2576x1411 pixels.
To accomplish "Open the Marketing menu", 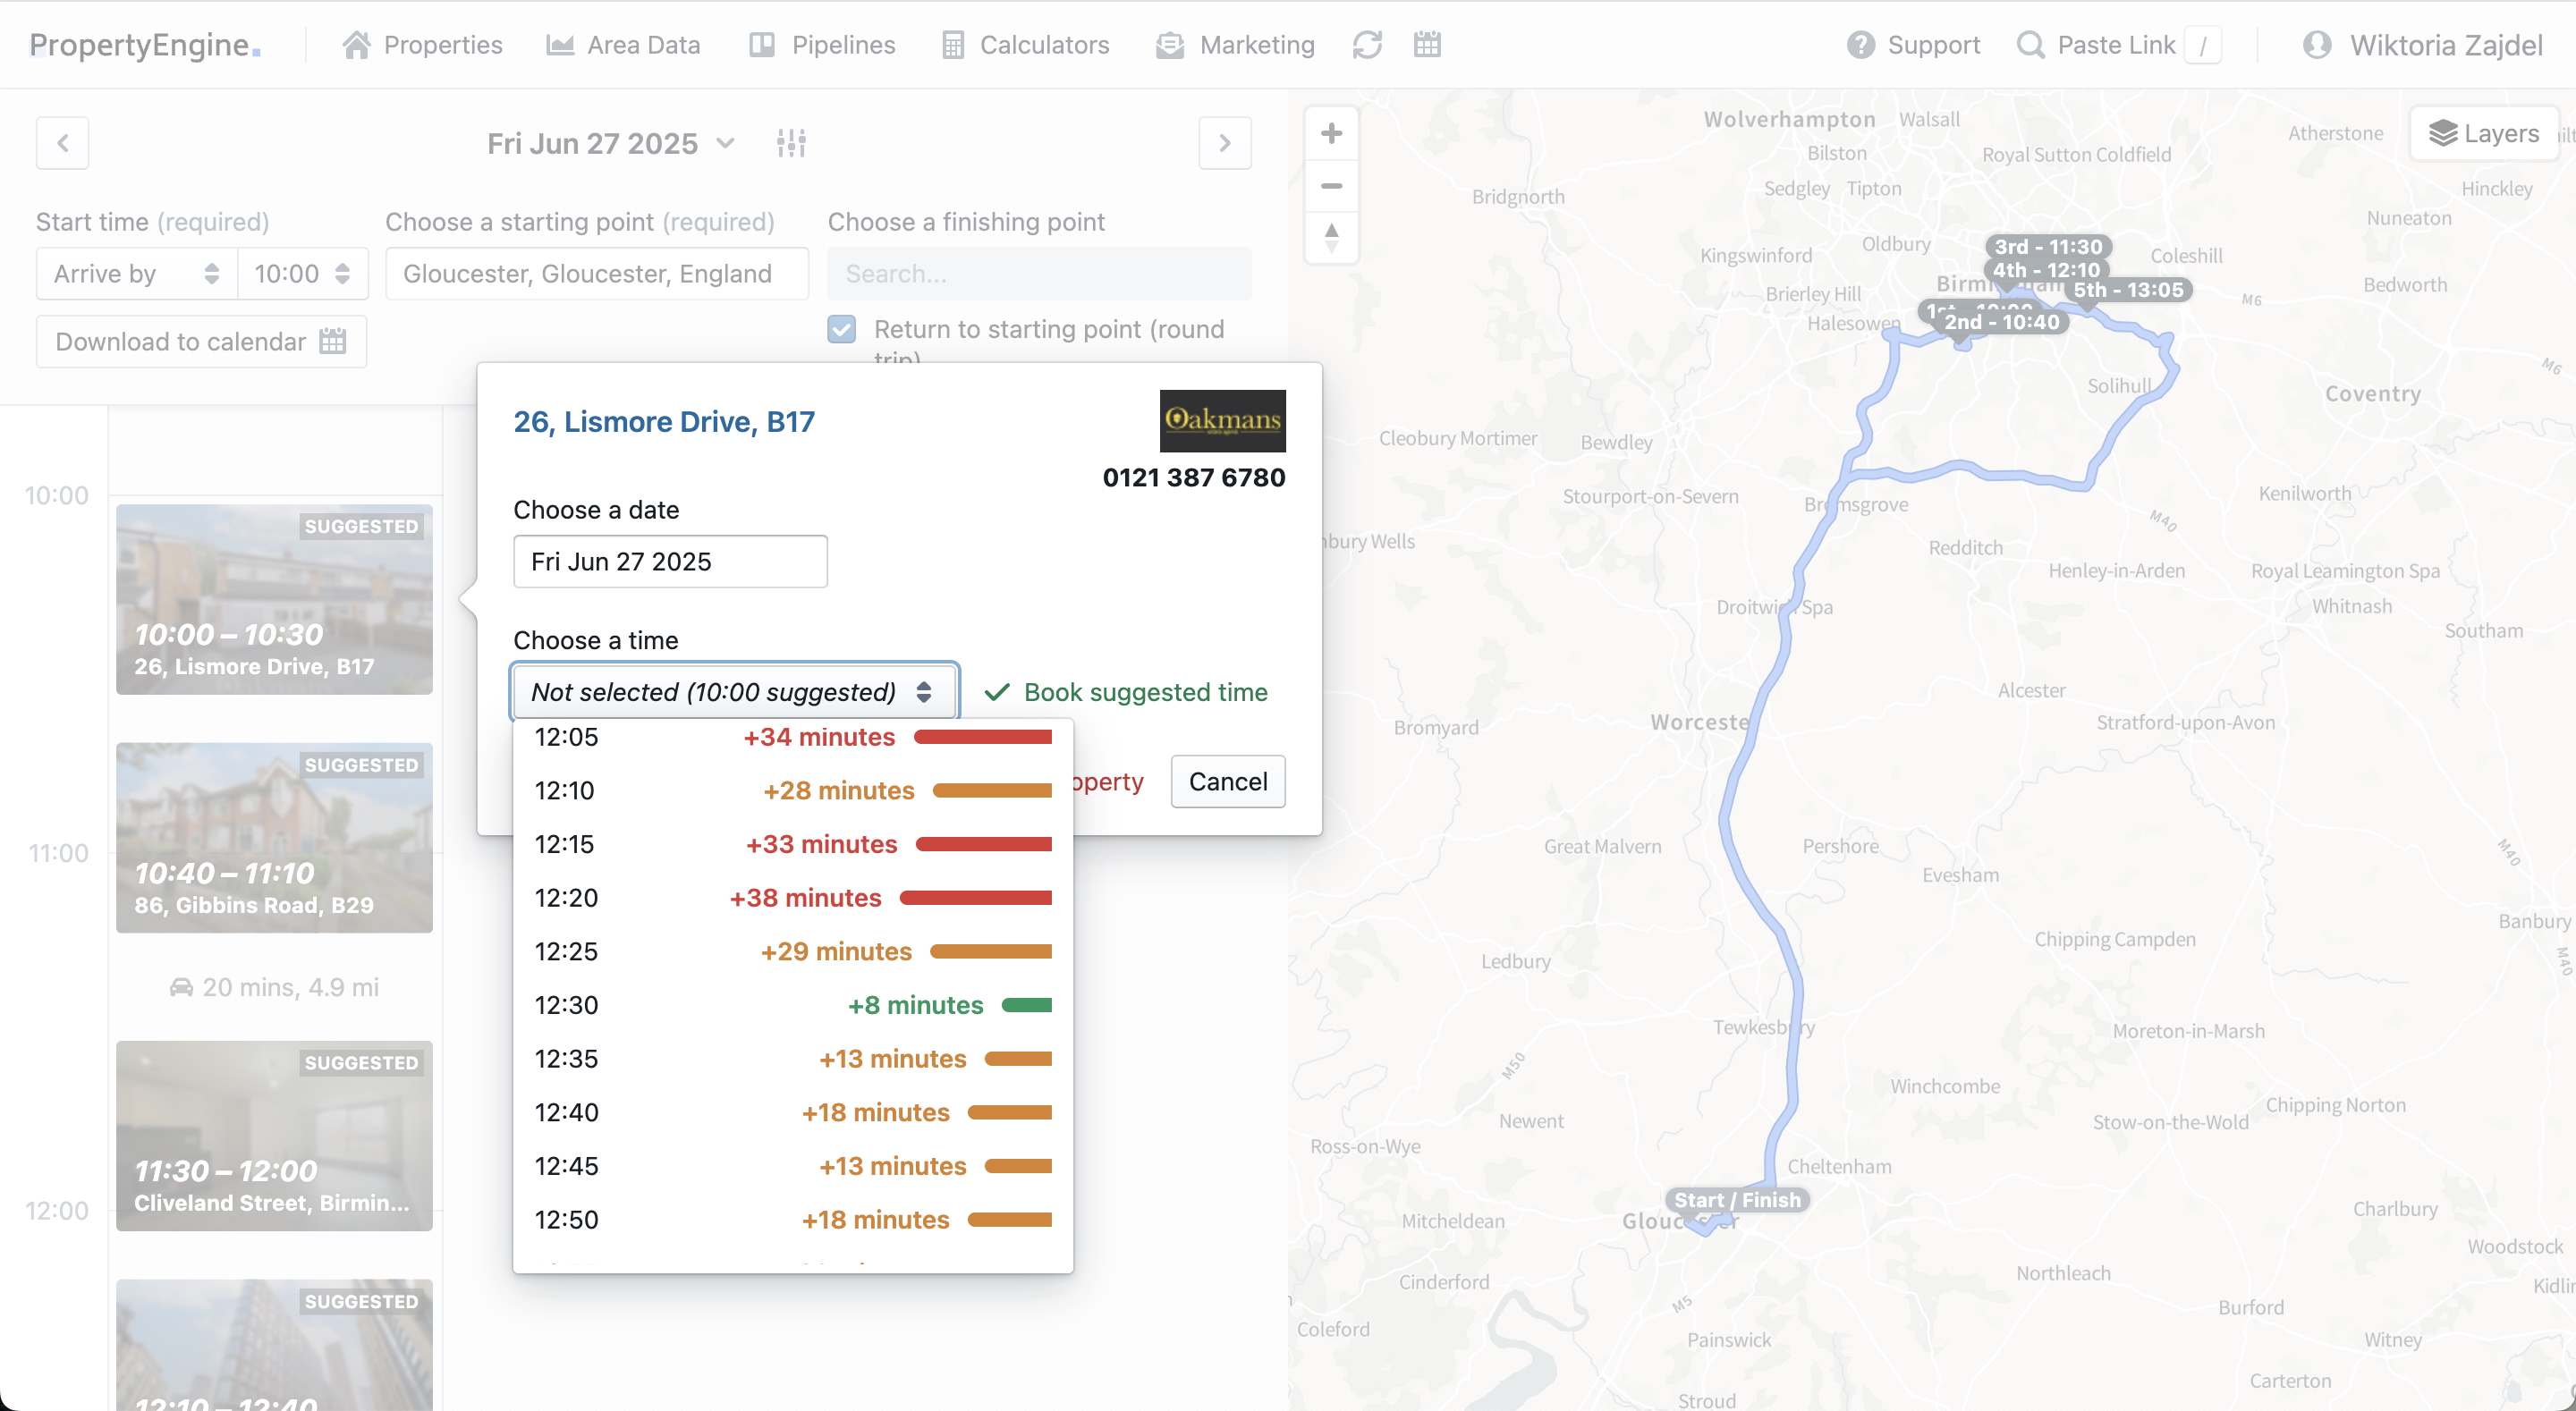I will coord(1235,45).
